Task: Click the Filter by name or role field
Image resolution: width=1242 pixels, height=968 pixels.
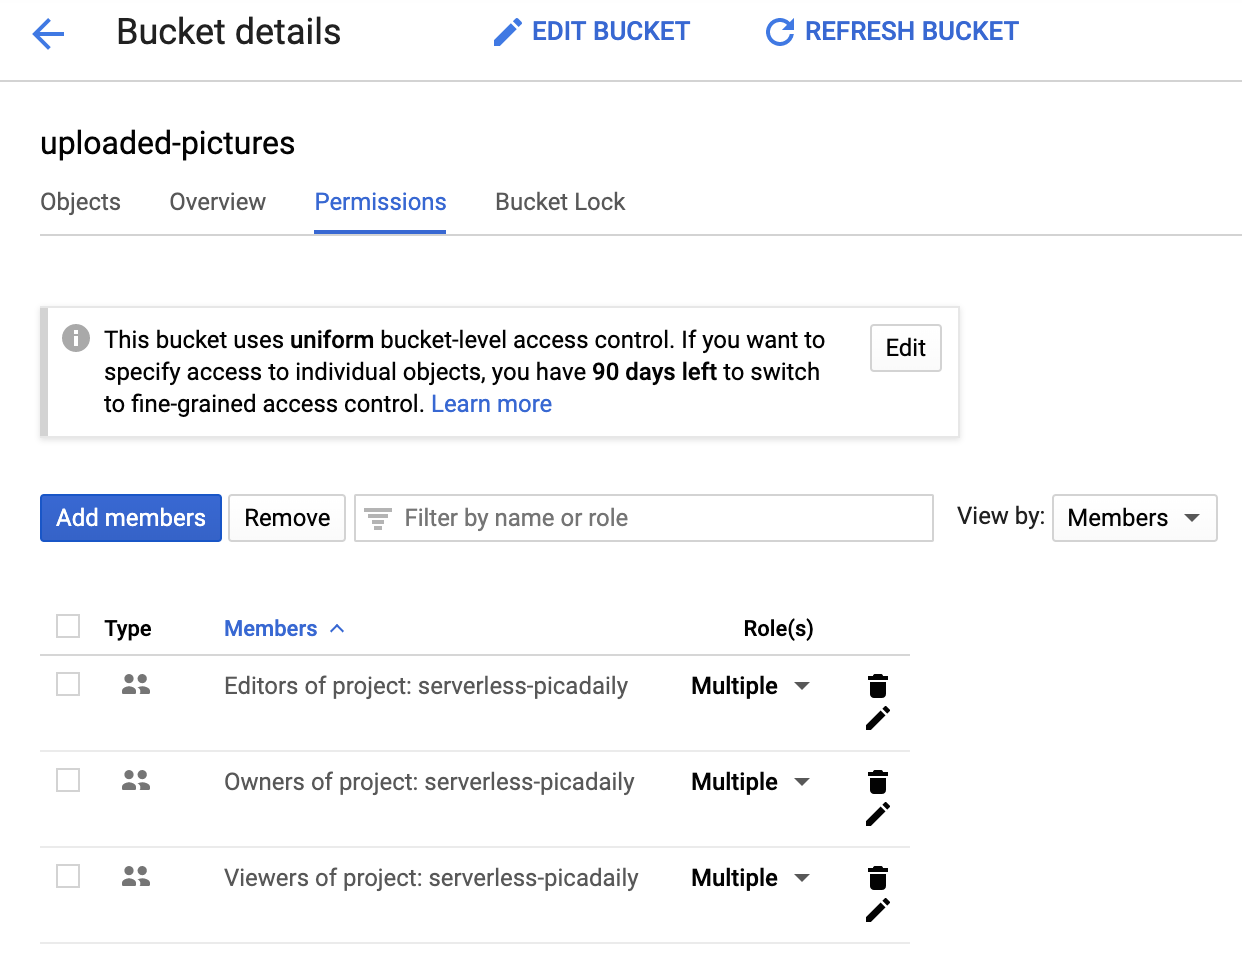Action: (x=660, y=518)
